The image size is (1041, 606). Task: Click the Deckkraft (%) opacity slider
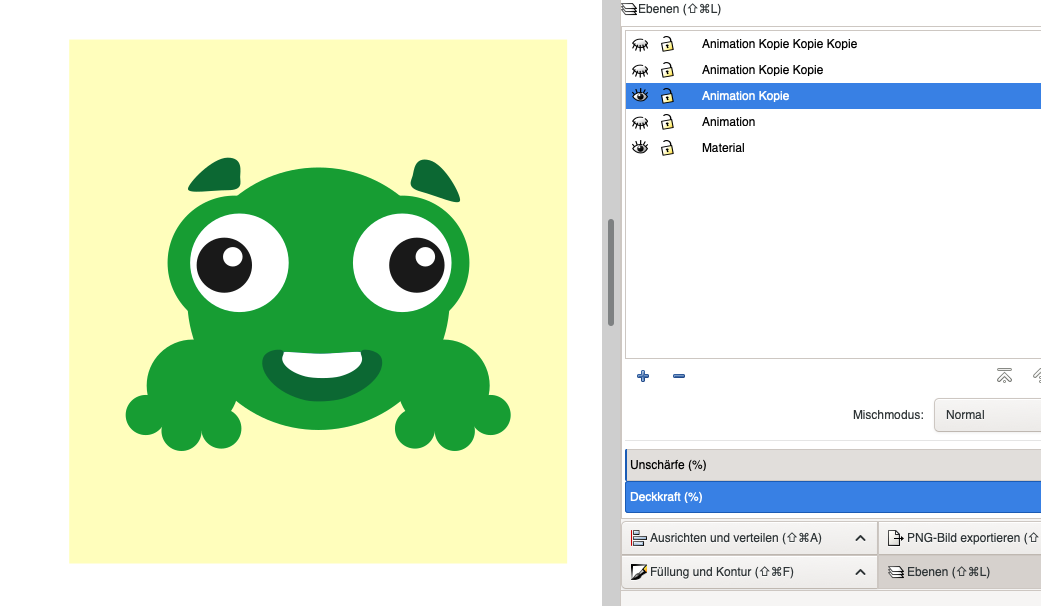(x=832, y=497)
